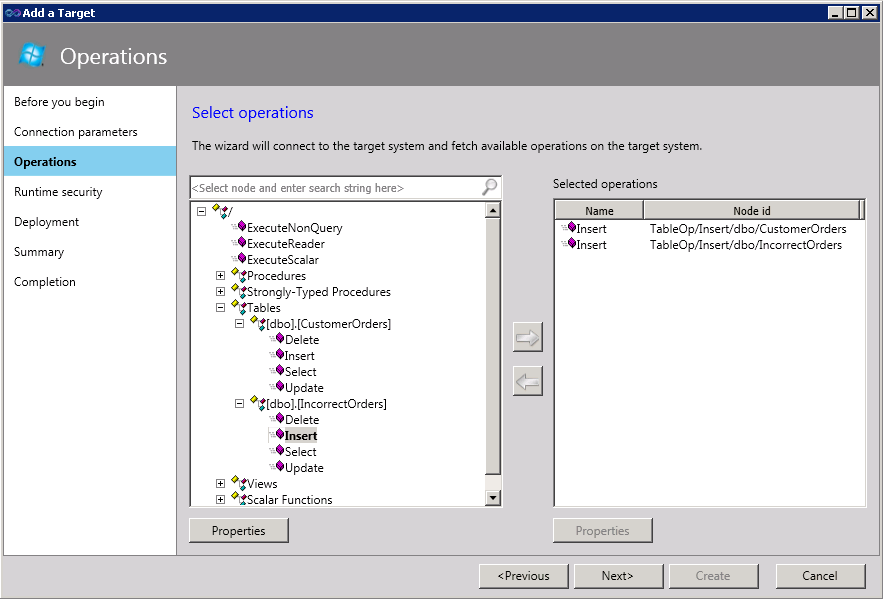Click the Cancel button
Screen dimensions: 883x599
(x=820, y=576)
